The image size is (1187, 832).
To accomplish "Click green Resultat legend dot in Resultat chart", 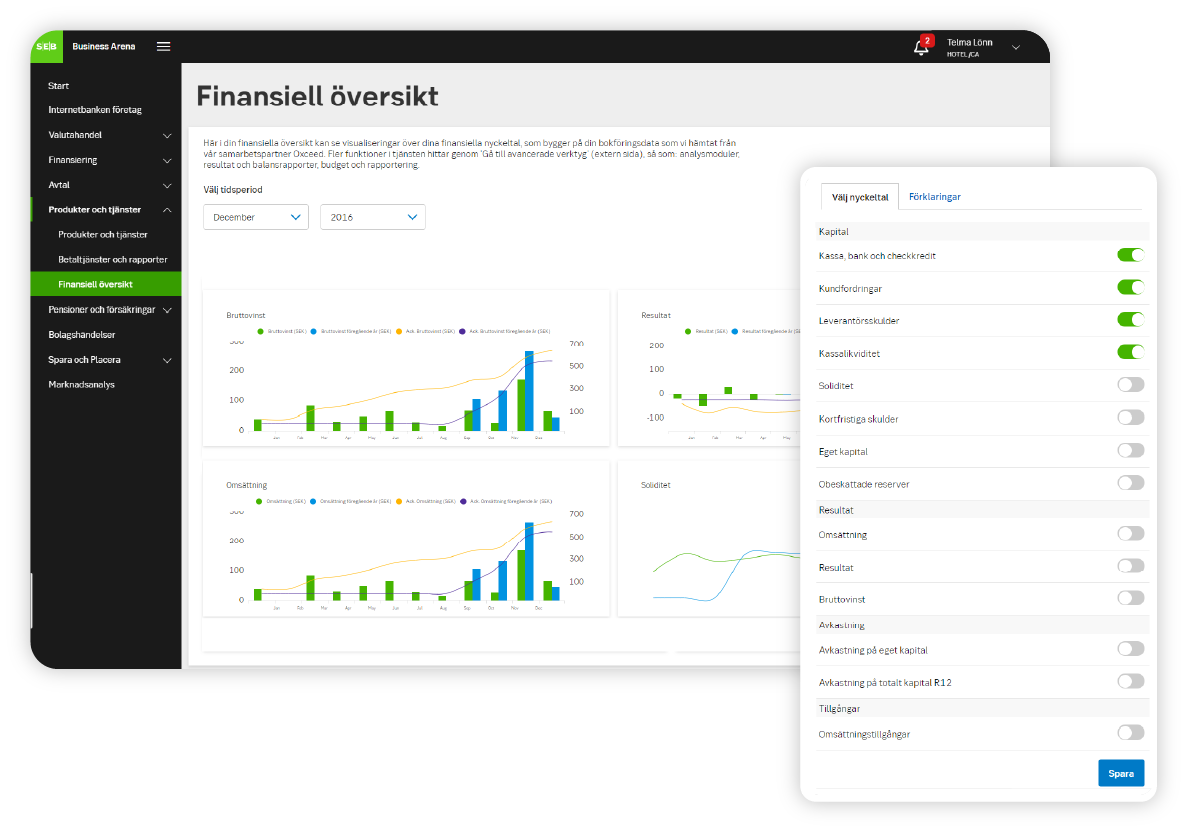I will [688, 331].
